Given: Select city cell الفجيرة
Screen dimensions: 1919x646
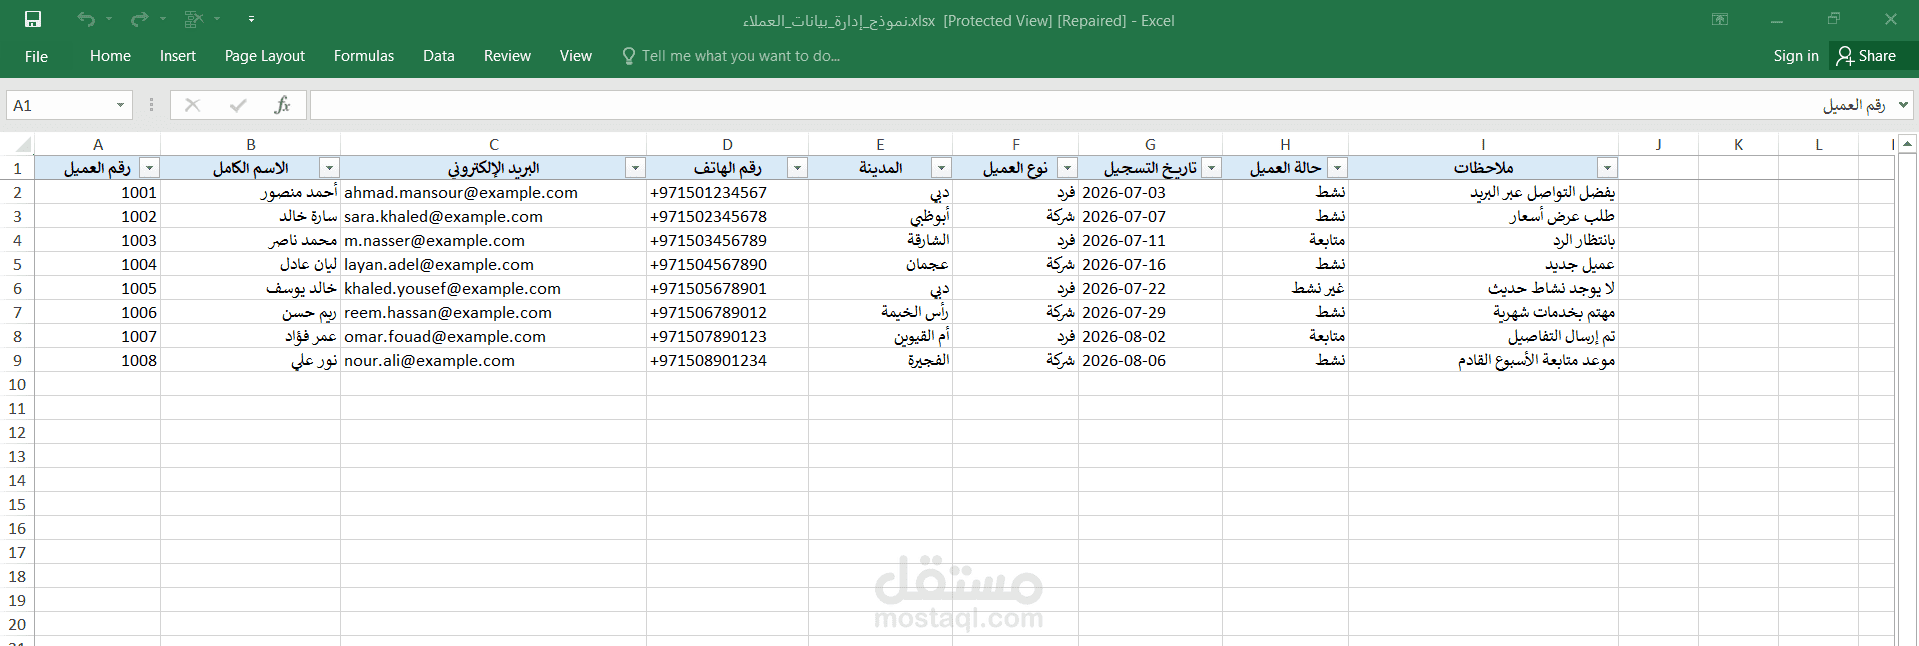Looking at the screenshot, I should (x=881, y=360).
